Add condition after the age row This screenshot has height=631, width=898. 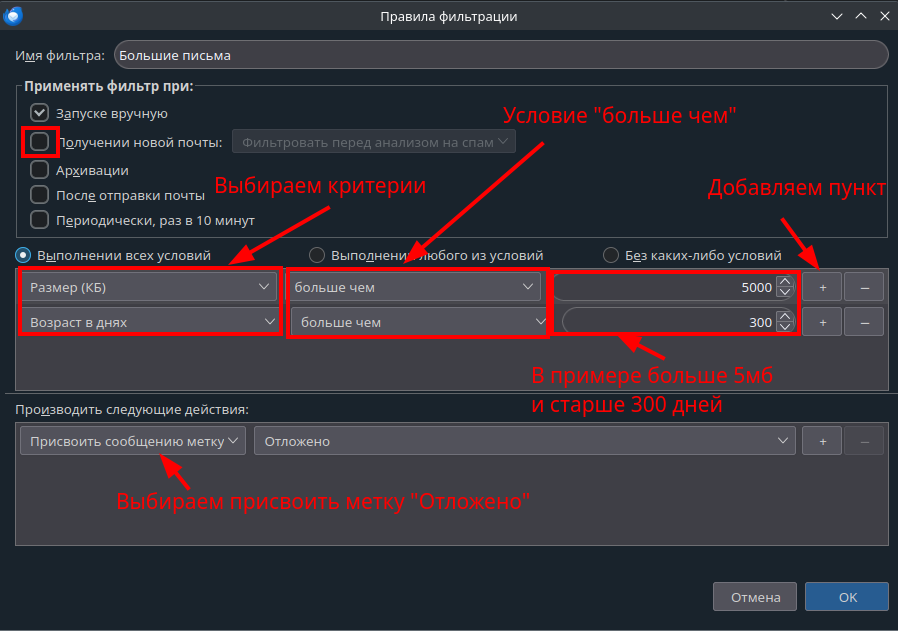pos(822,322)
